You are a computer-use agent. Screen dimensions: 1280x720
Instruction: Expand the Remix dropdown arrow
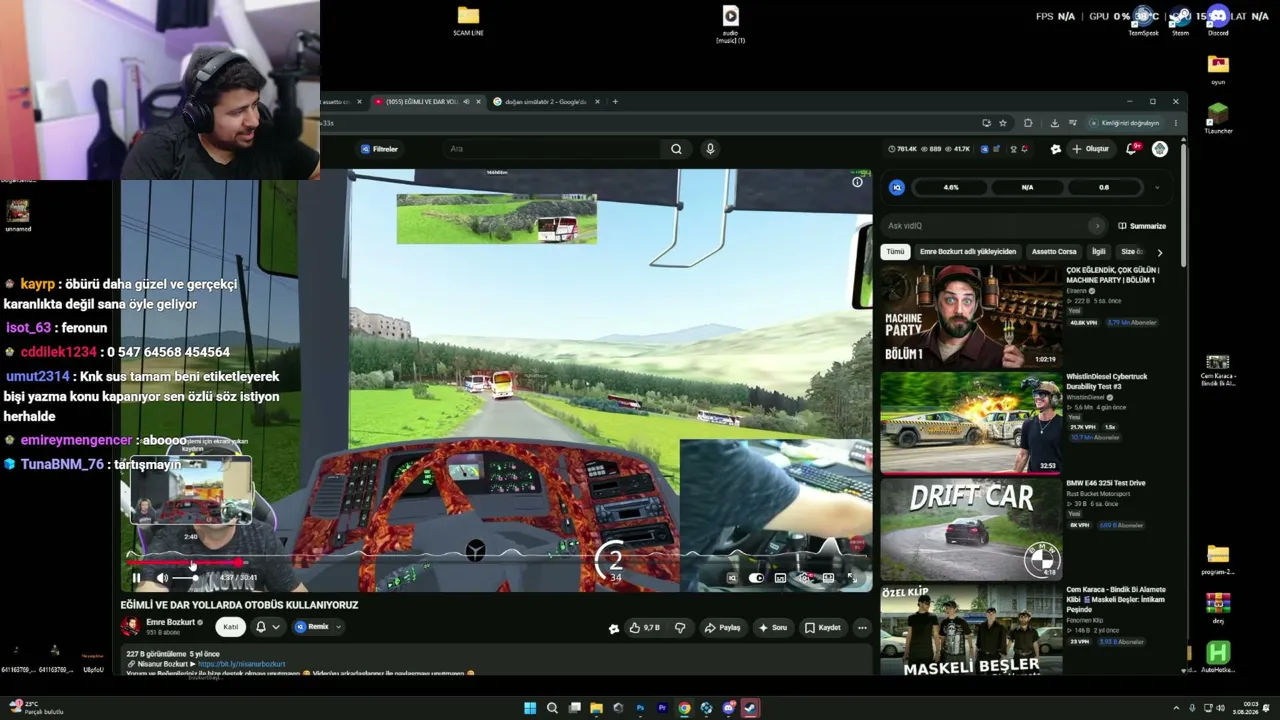click(x=338, y=627)
